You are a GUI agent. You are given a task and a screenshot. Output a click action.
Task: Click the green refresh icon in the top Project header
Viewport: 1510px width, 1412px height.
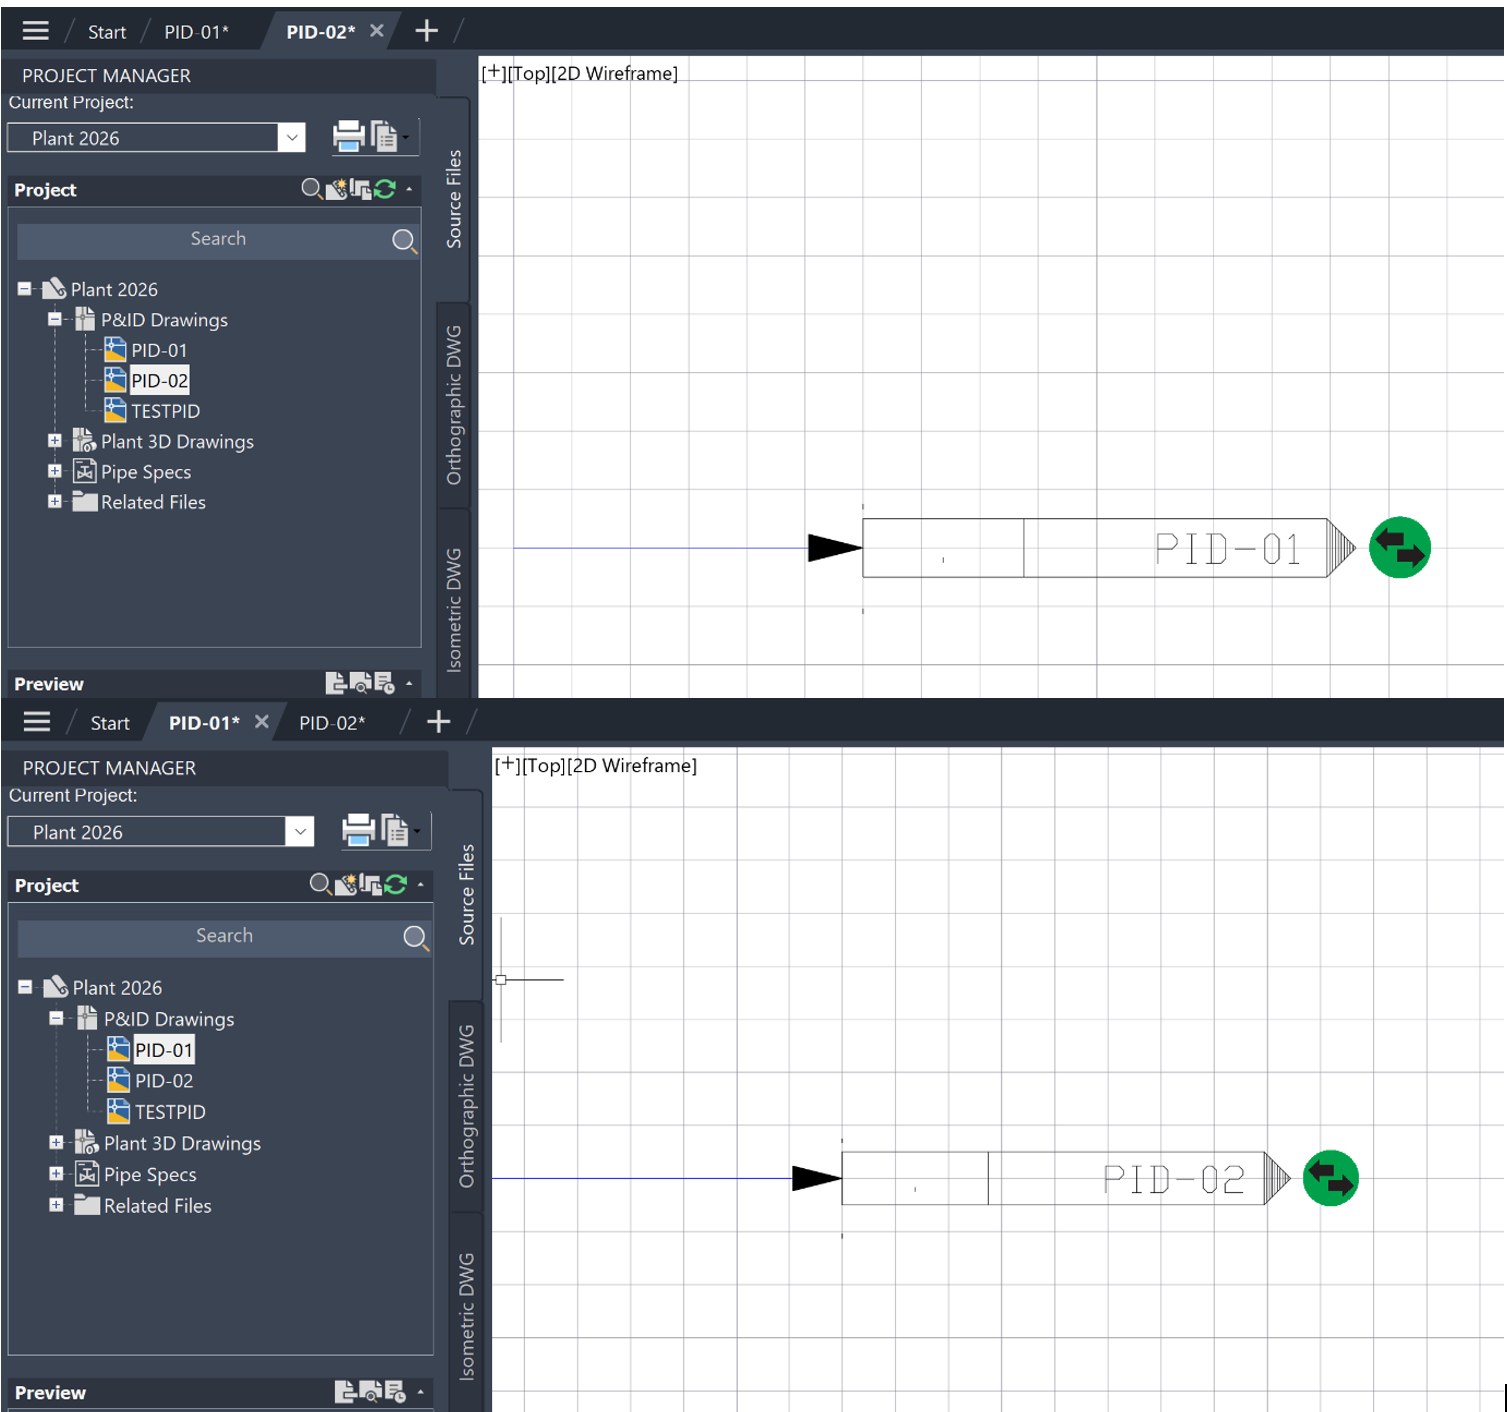click(x=385, y=189)
